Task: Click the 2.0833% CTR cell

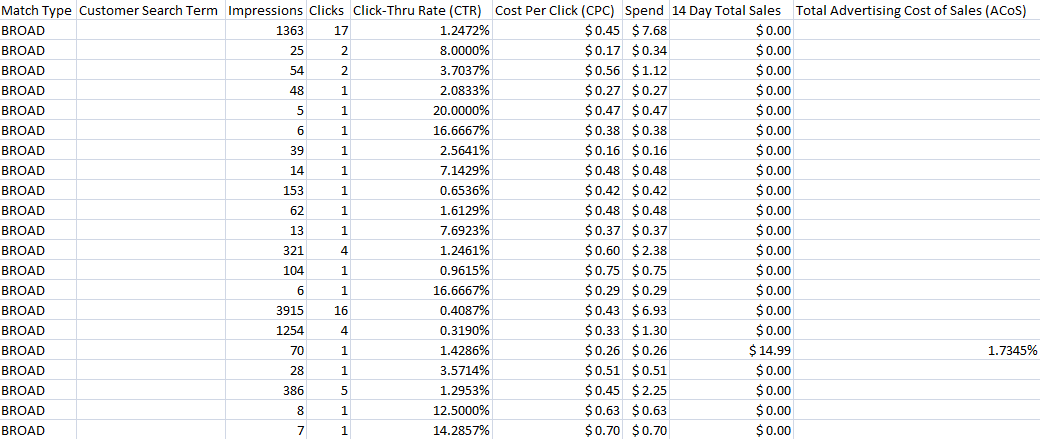Action: click(x=421, y=90)
